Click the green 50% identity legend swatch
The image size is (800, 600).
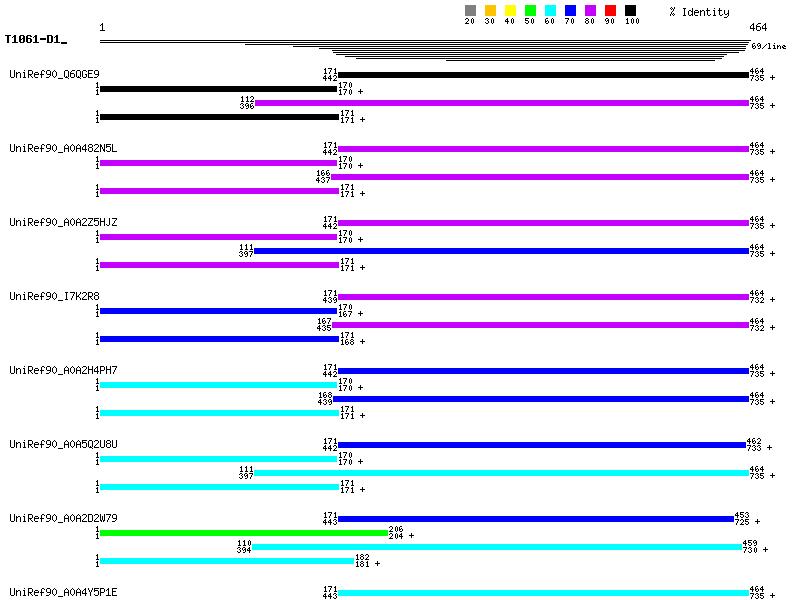[x=530, y=11]
